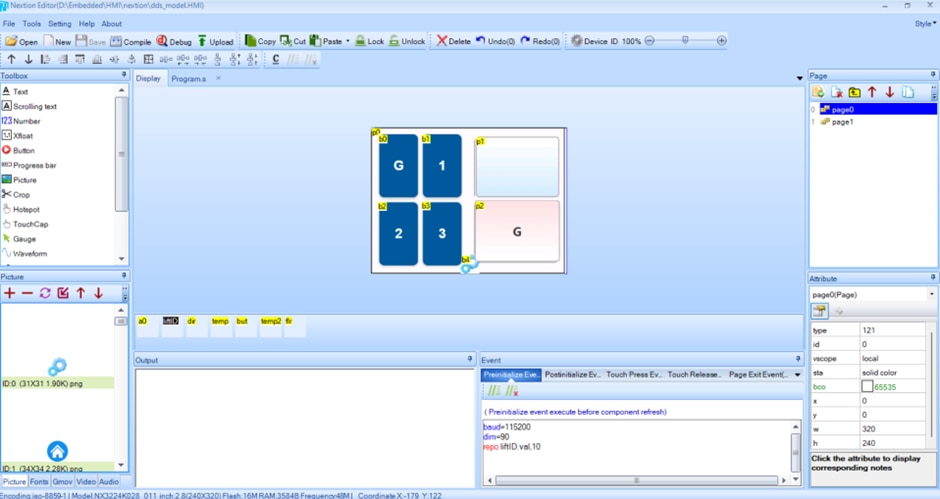Select the home picture thumbnail ID:1
The image size is (940, 499).
point(57,451)
